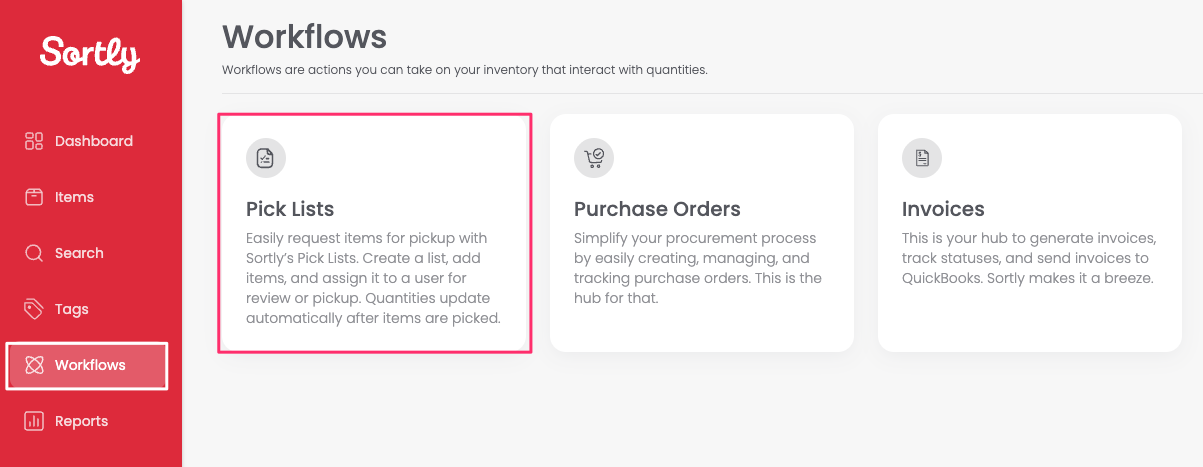The image size is (1203, 467).
Task: Click the Sortly logo
Action: pos(90,54)
